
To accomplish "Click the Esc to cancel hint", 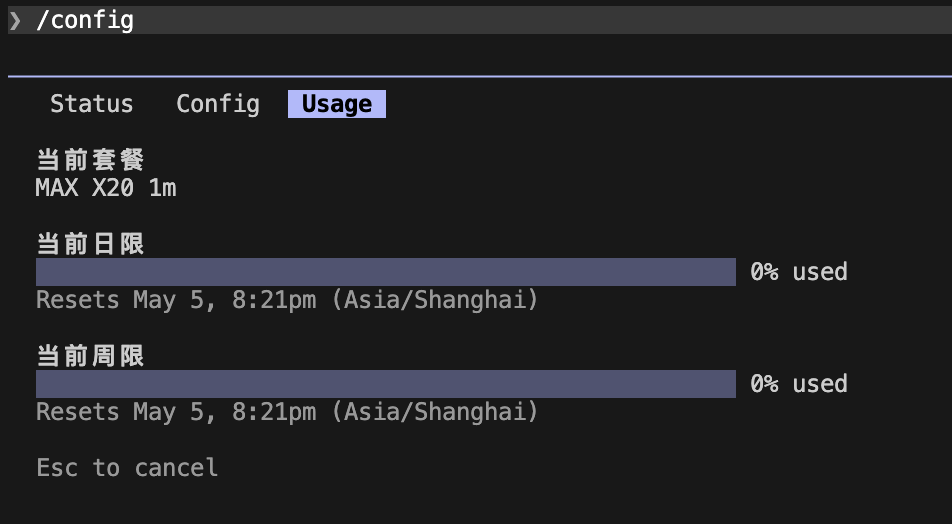I will pyautogui.click(x=127, y=468).
